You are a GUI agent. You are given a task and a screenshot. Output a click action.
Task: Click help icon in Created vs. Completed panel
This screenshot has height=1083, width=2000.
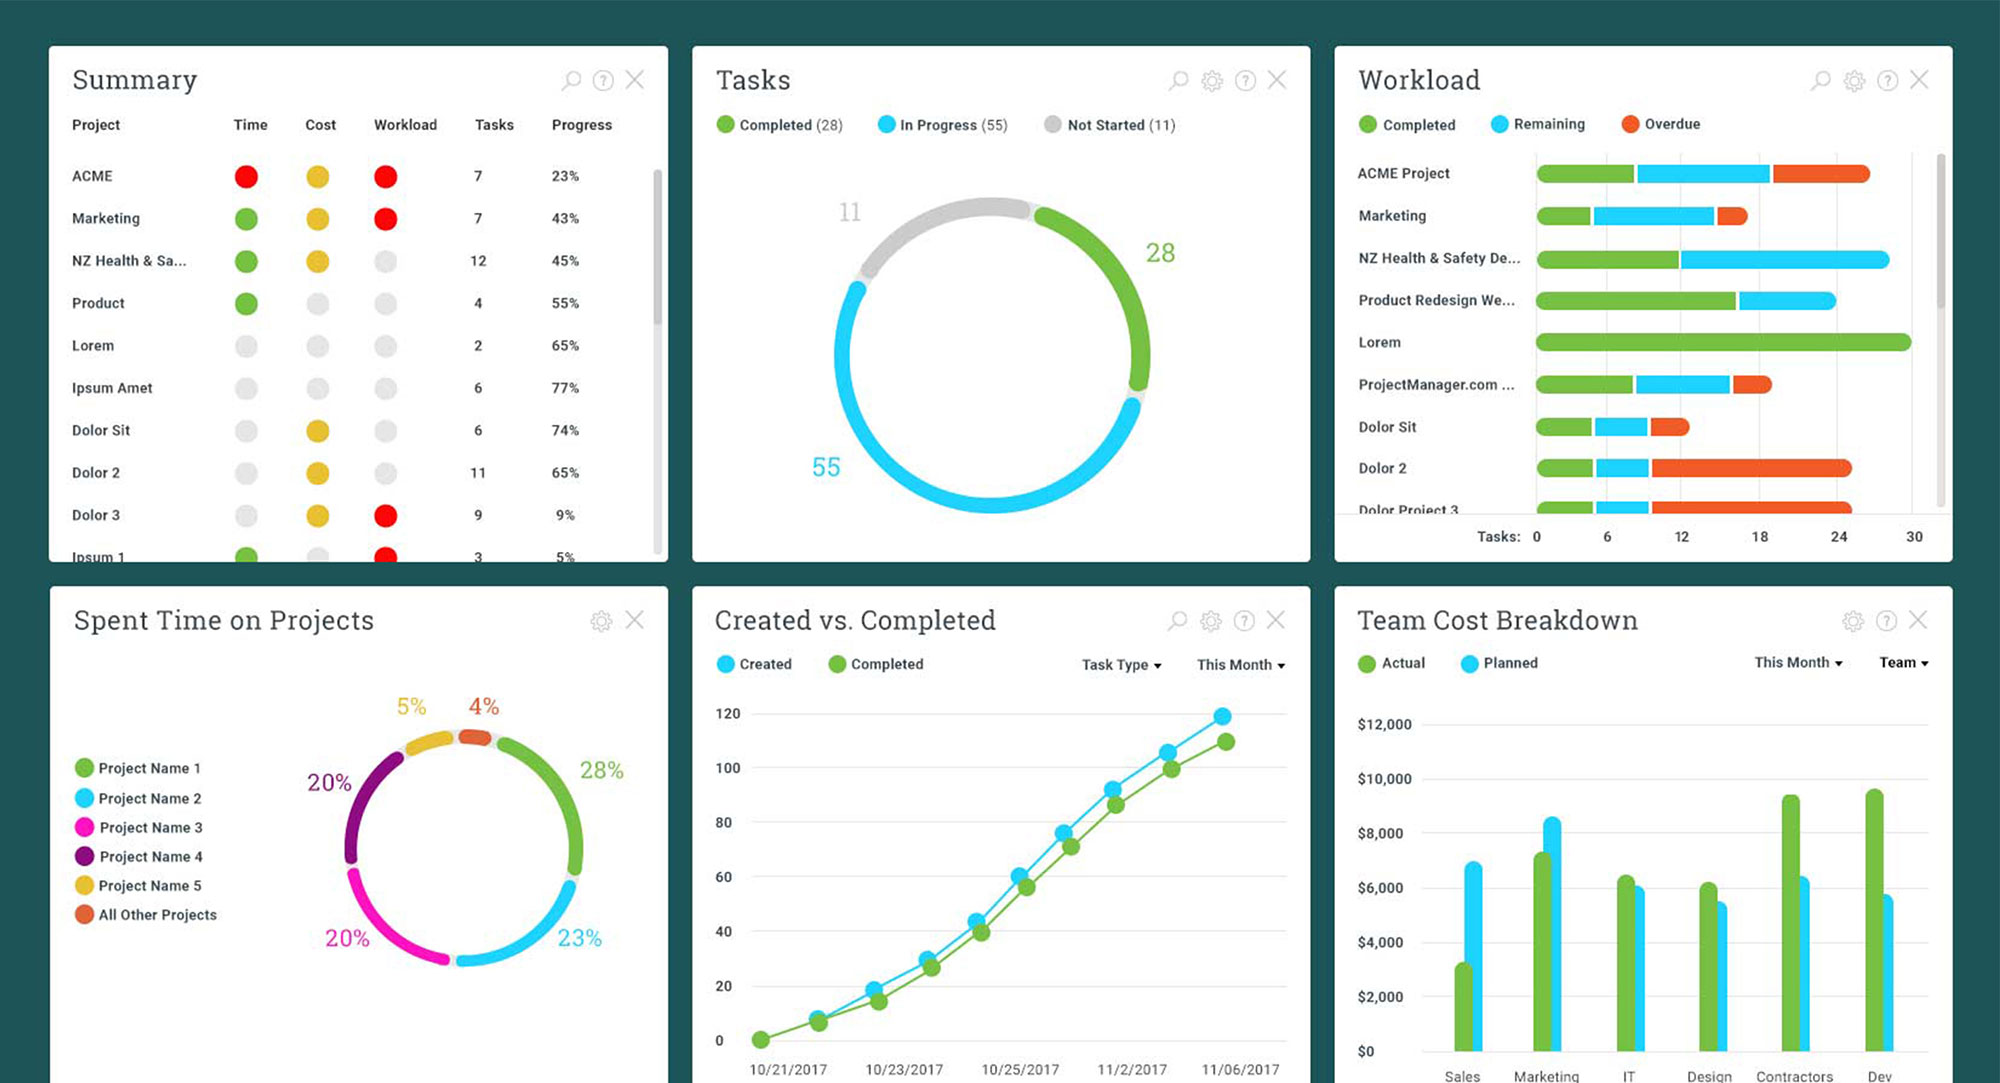coord(1244,621)
